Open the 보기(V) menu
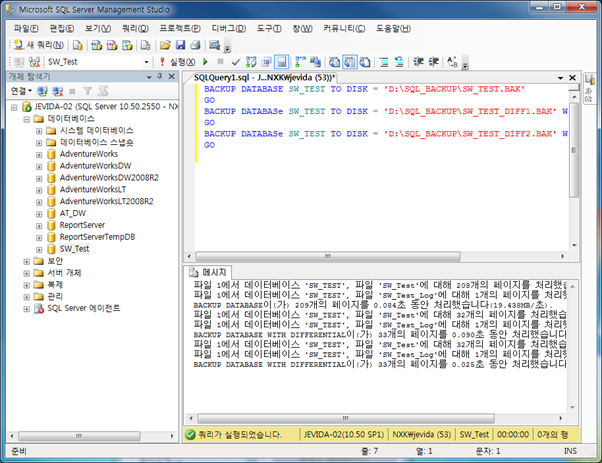 click(98, 28)
